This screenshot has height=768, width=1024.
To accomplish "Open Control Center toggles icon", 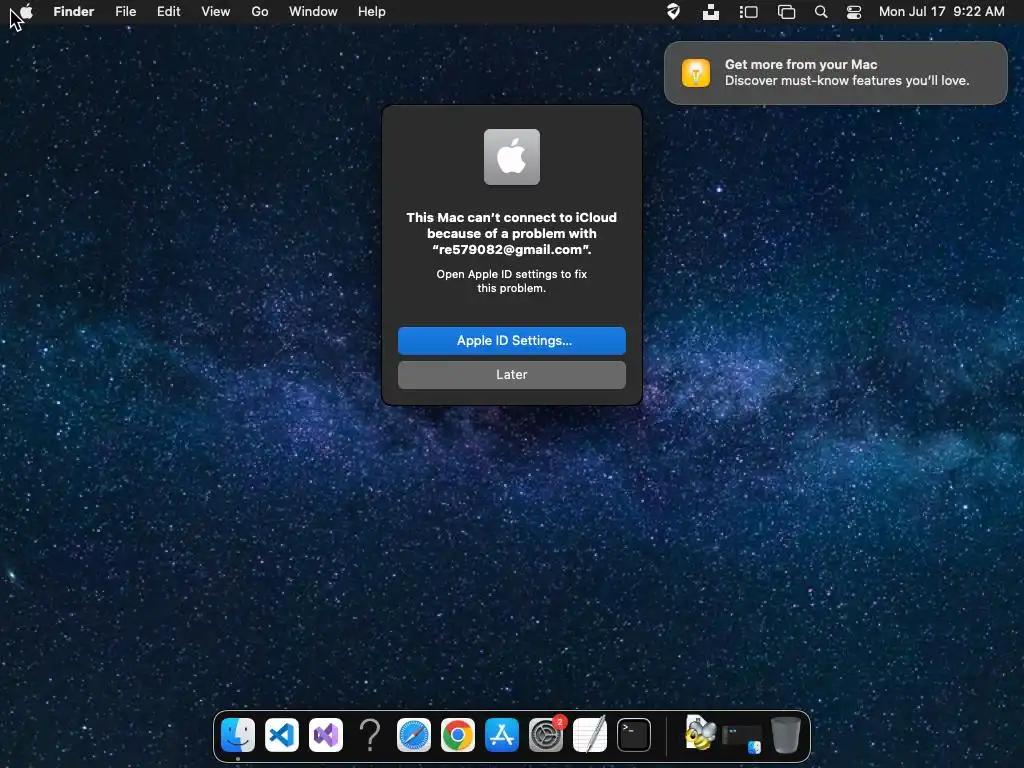I will pyautogui.click(x=854, y=12).
